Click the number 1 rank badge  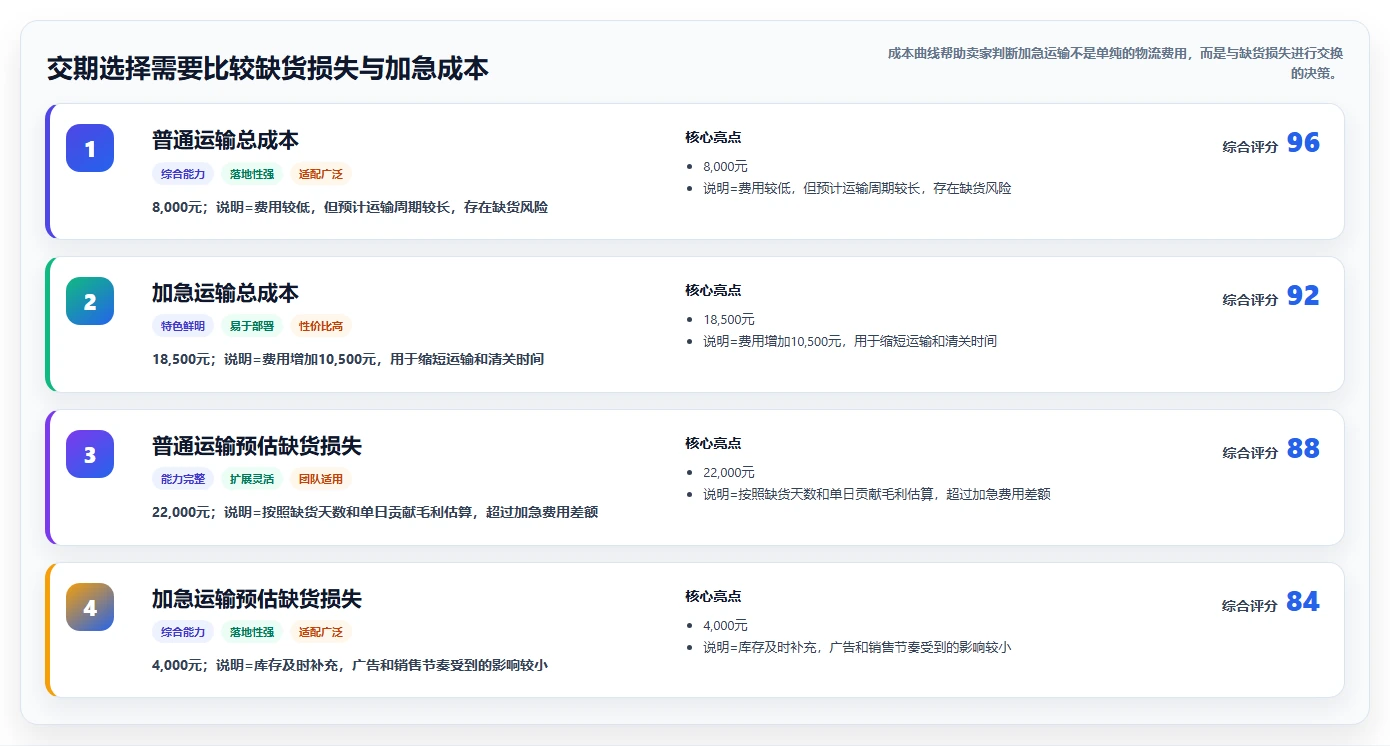click(x=90, y=148)
